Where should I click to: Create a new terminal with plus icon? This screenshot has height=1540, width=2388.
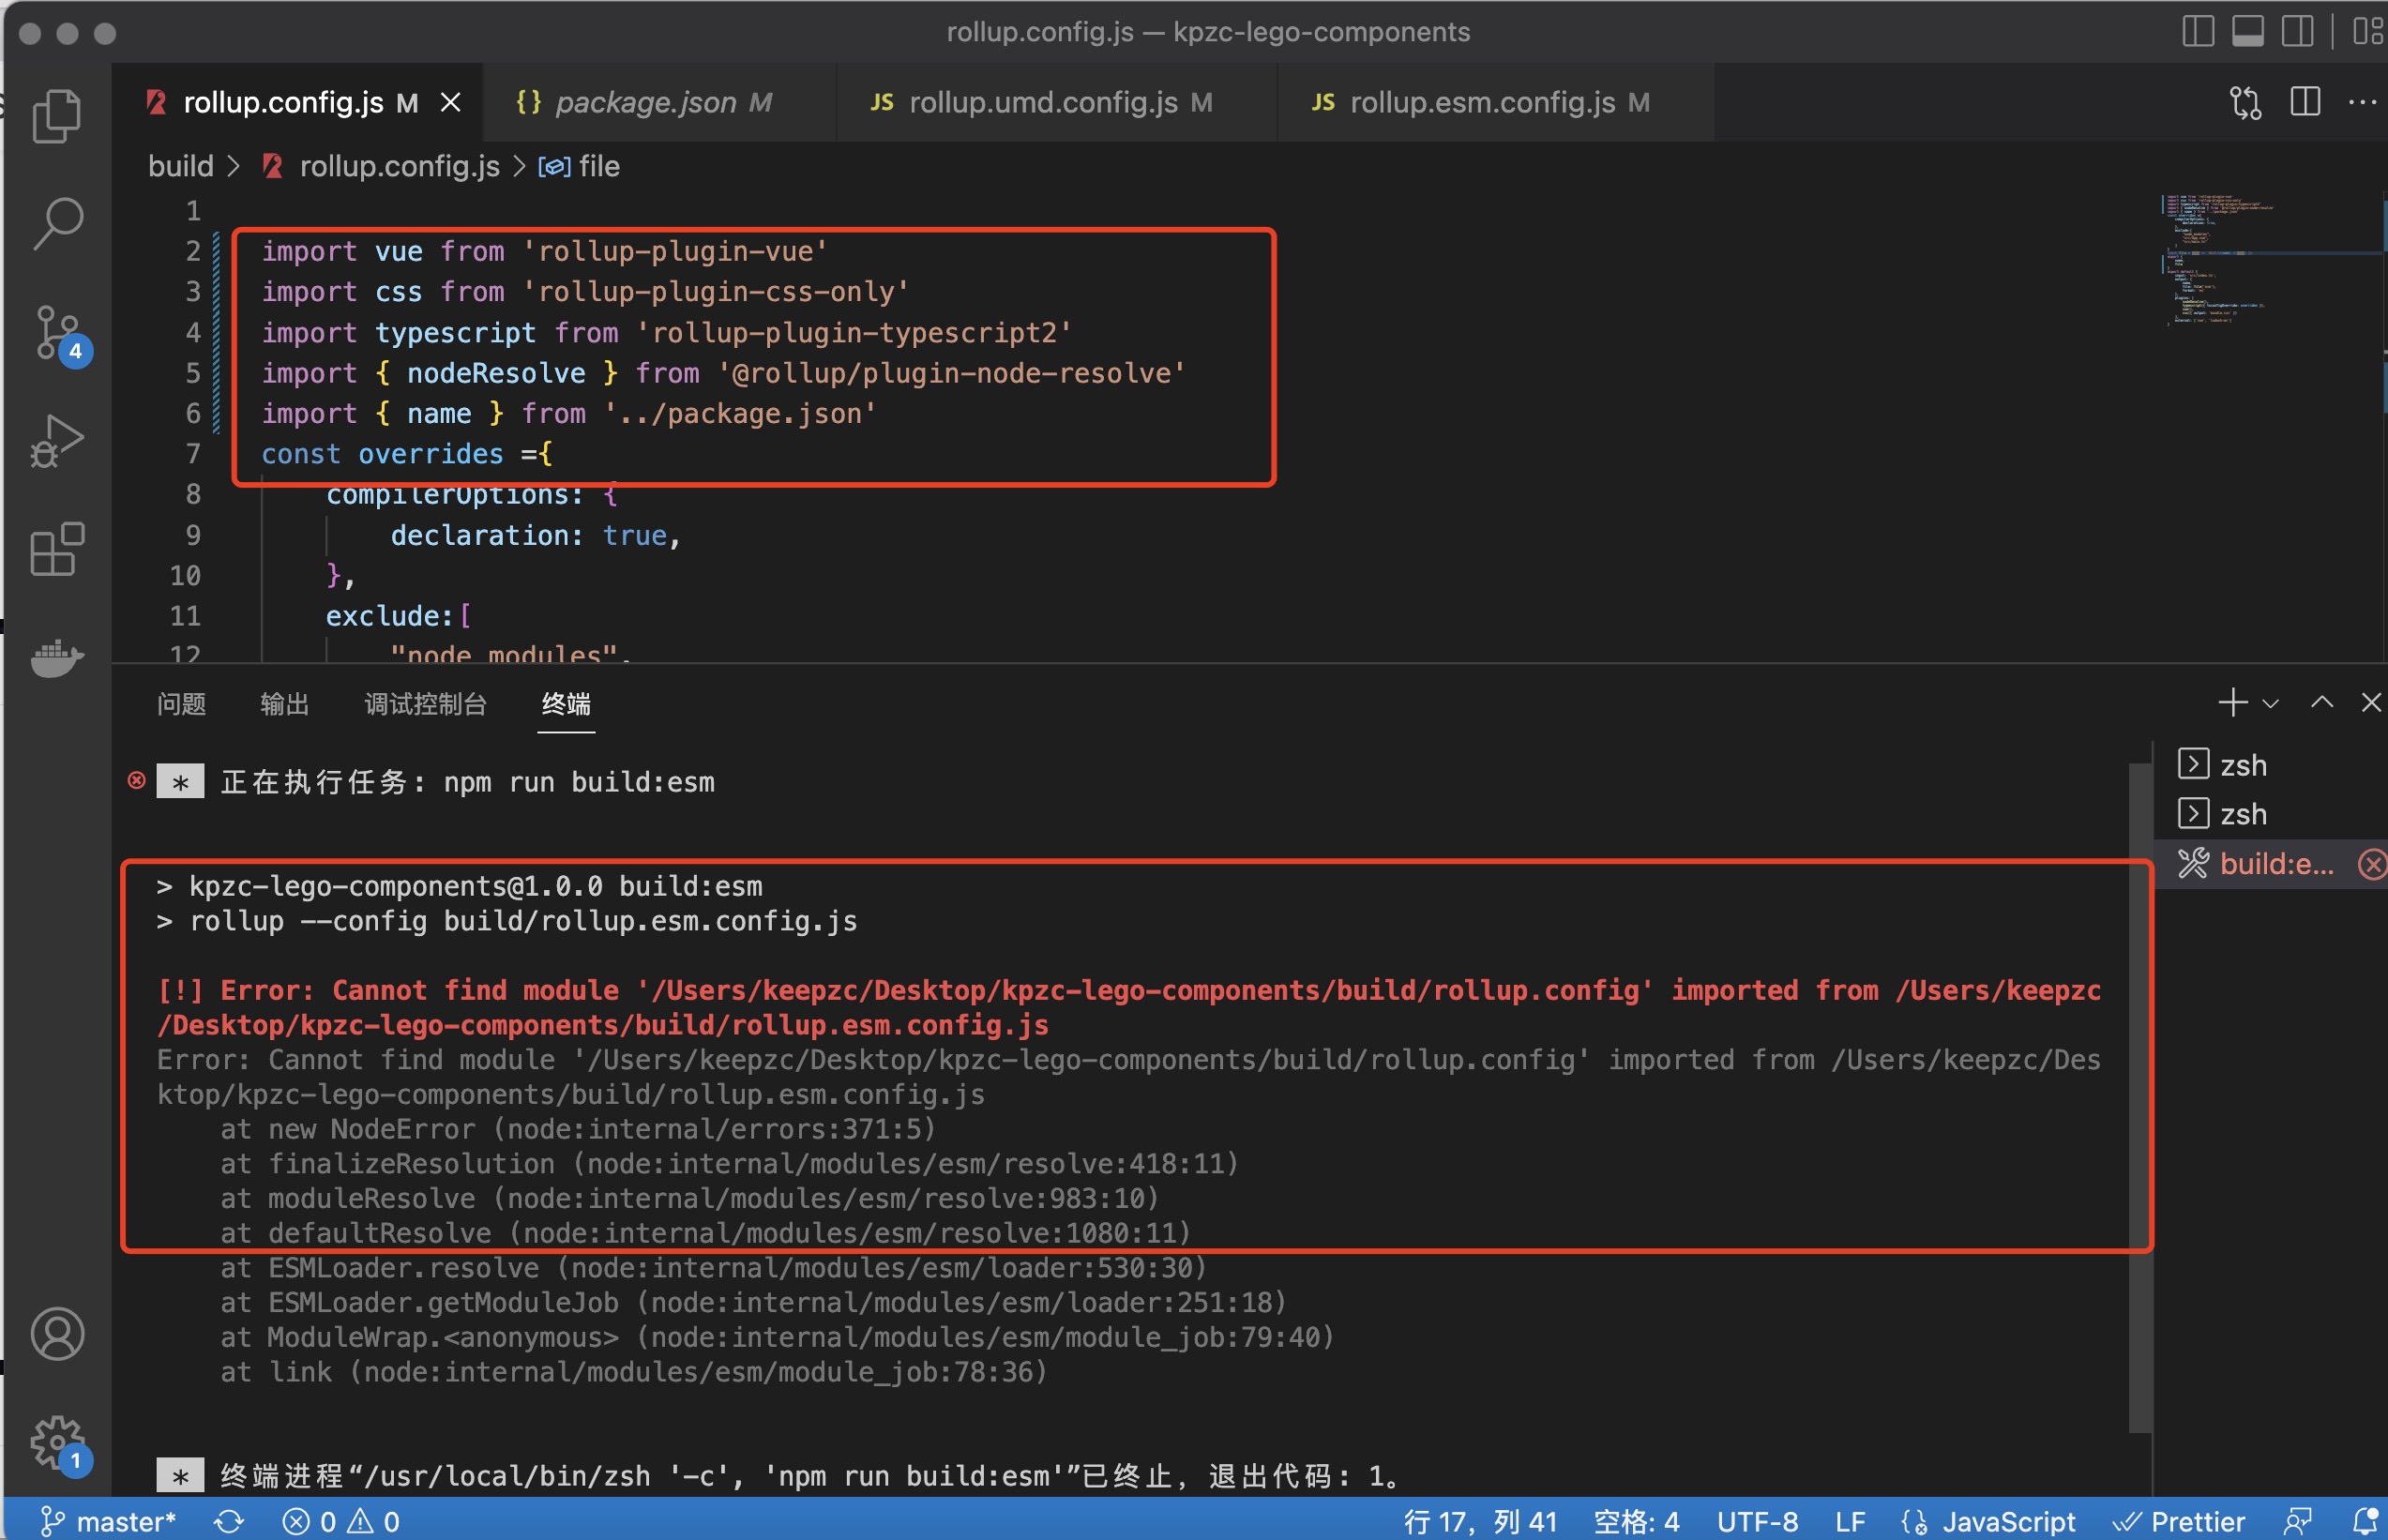2232,702
